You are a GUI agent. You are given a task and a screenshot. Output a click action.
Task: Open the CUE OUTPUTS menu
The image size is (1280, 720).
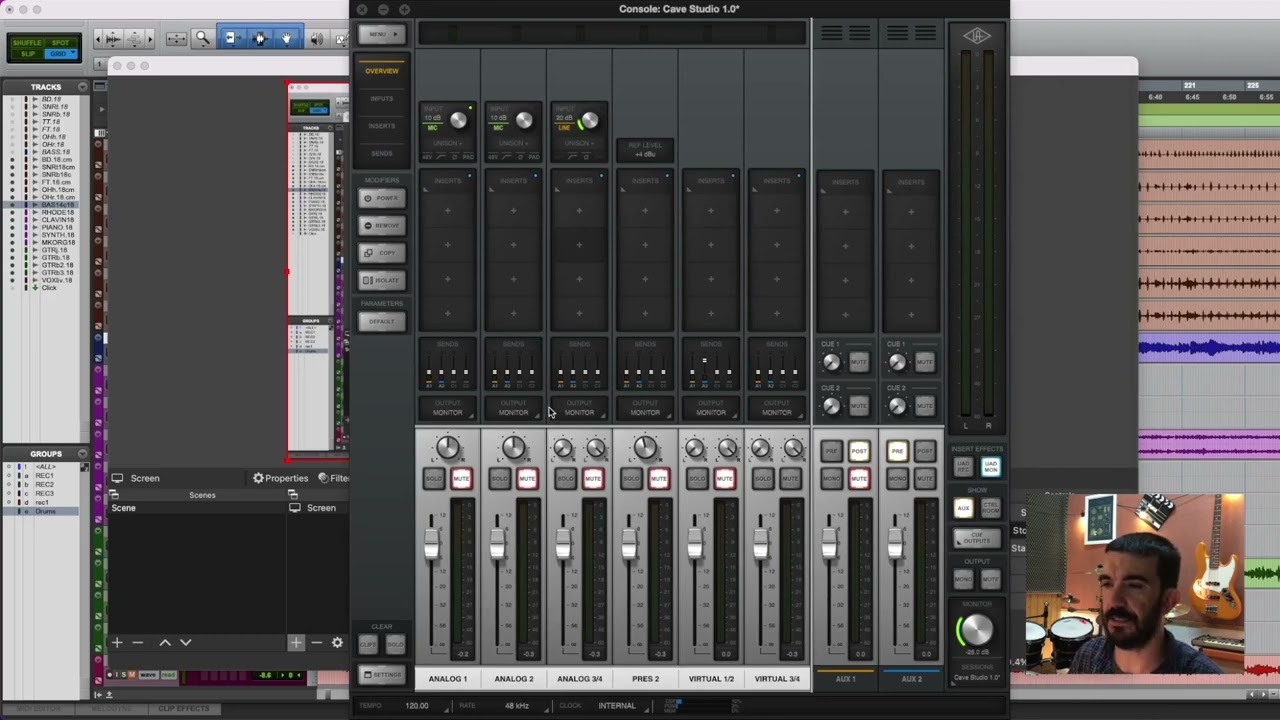[x=977, y=538]
